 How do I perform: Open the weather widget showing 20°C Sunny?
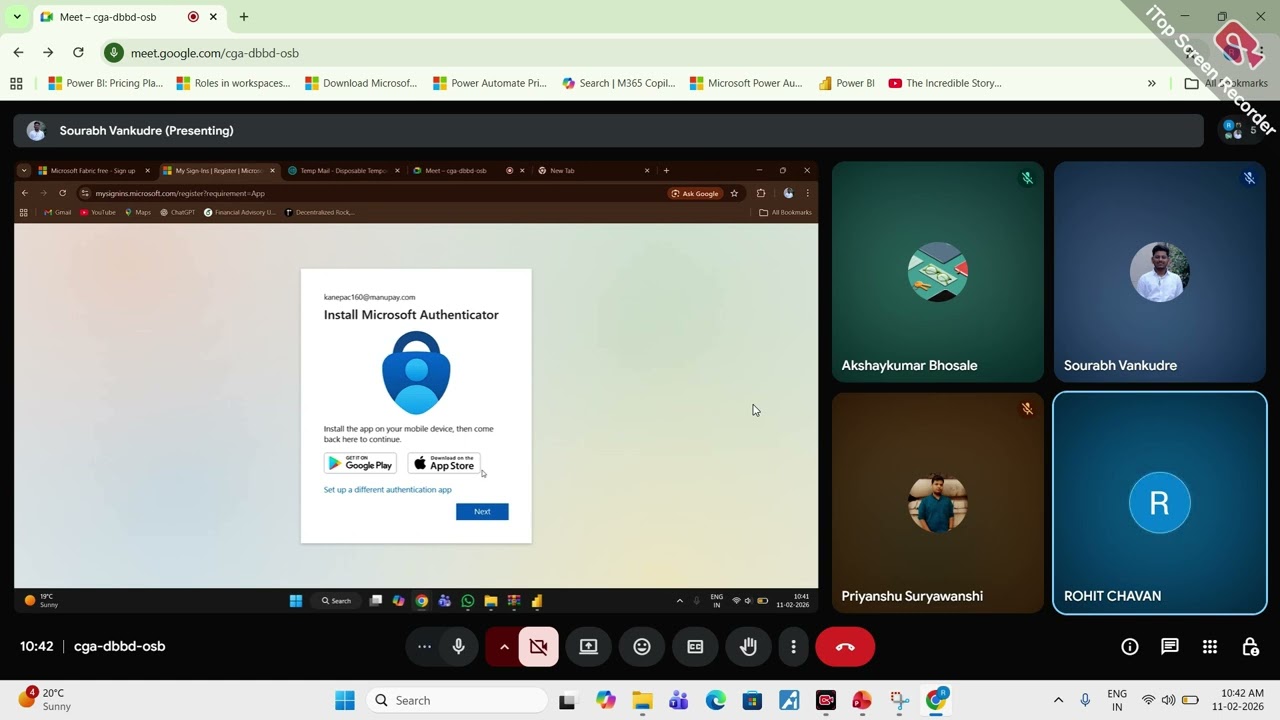point(45,699)
